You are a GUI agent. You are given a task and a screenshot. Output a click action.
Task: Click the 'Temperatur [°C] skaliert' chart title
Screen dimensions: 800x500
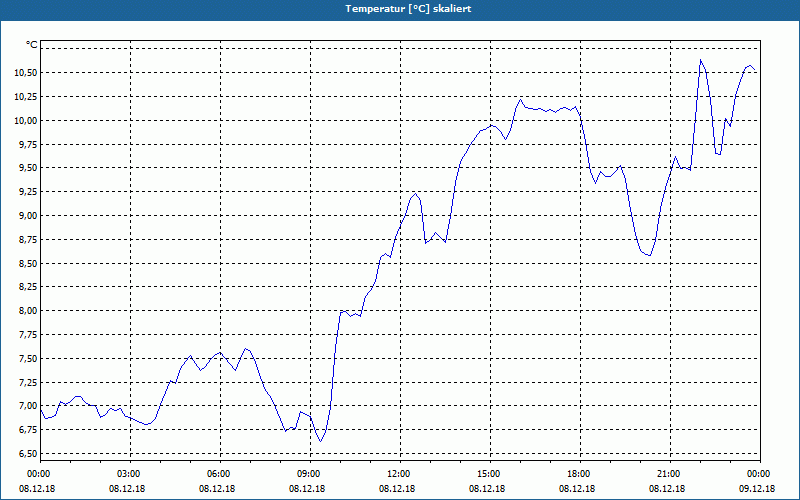pos(408,9)
